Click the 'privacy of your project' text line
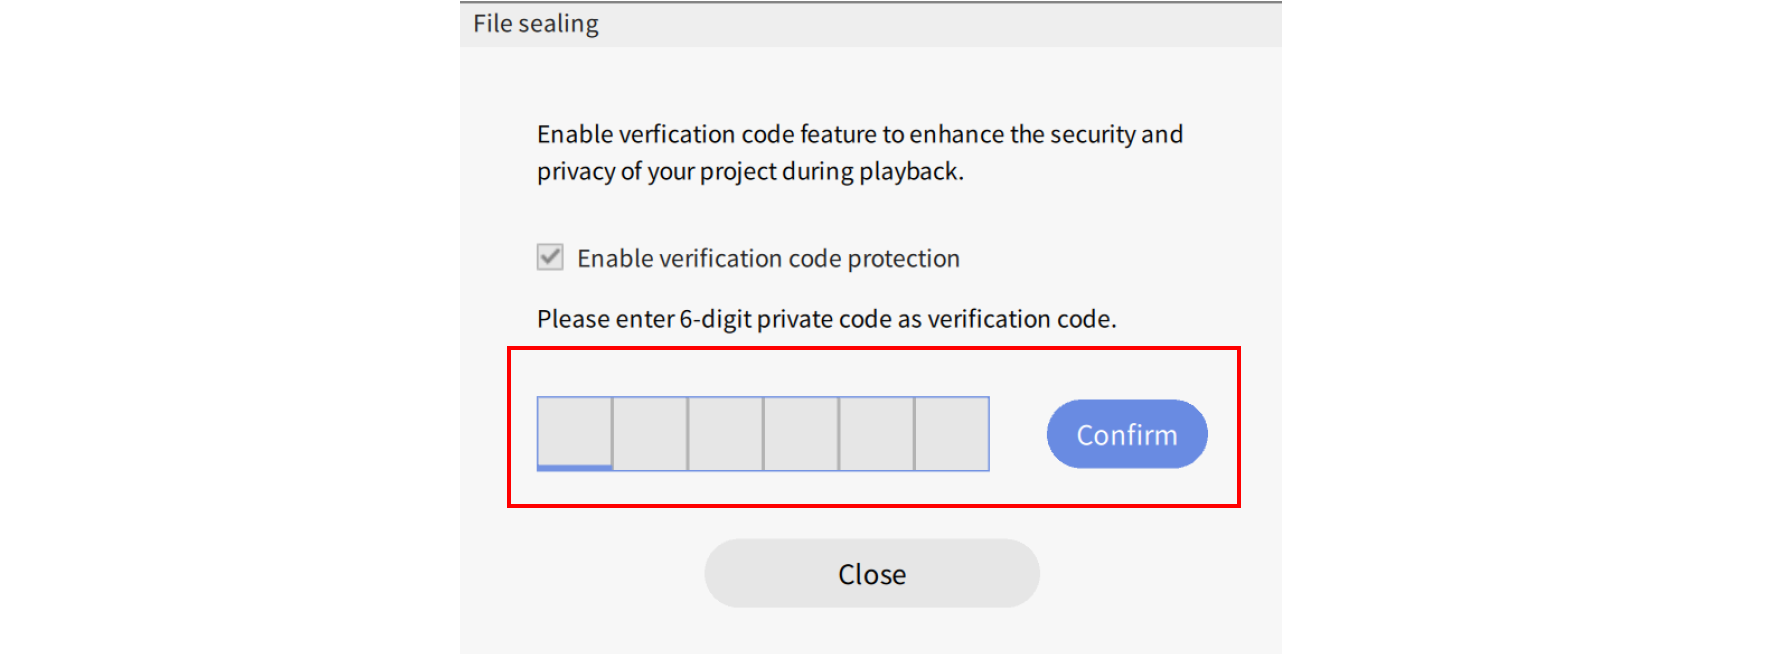1767x654 pixels. [x=750, y=172]
